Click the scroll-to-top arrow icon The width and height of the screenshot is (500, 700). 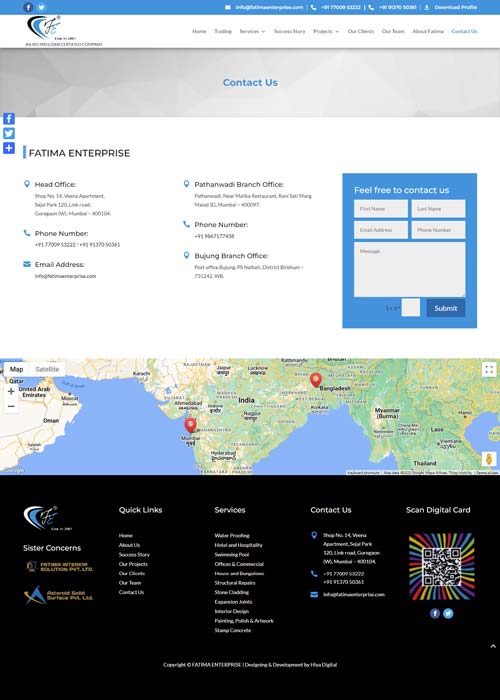click(493, 646)
